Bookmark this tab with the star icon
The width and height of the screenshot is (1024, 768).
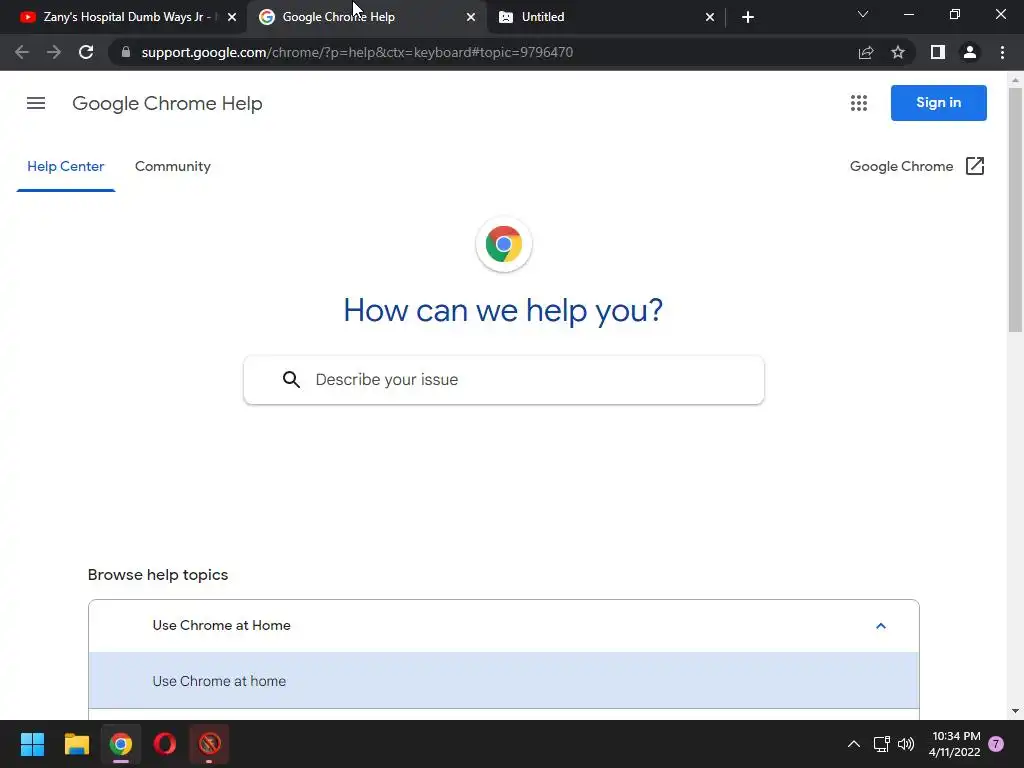coord(898,52)
